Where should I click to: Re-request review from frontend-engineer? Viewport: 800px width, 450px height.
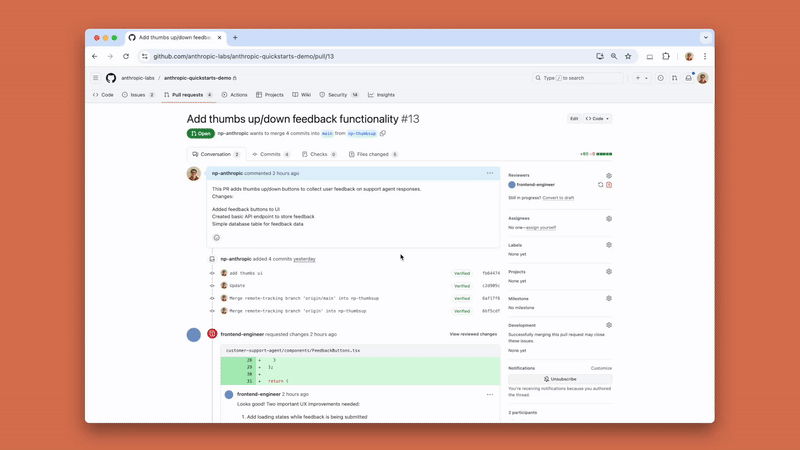601,185
